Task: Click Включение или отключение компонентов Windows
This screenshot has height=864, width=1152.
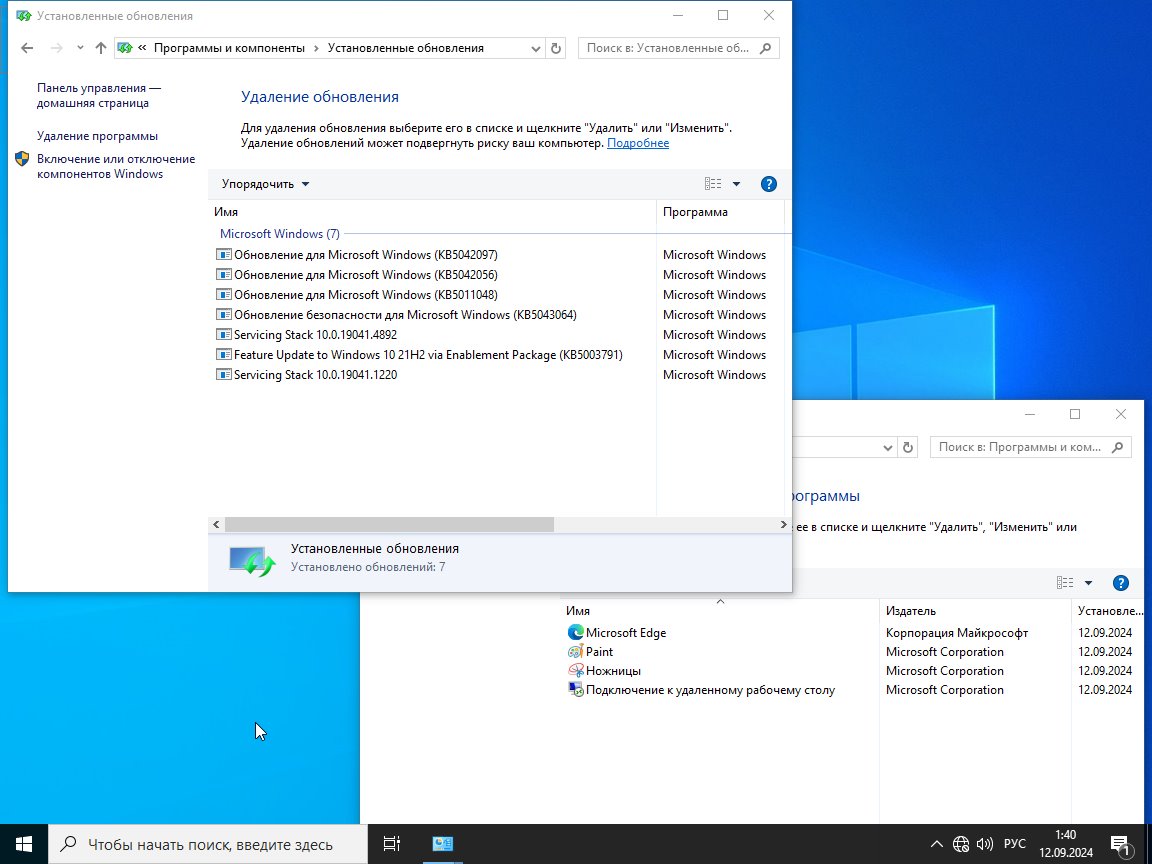Action: point(116,166)
